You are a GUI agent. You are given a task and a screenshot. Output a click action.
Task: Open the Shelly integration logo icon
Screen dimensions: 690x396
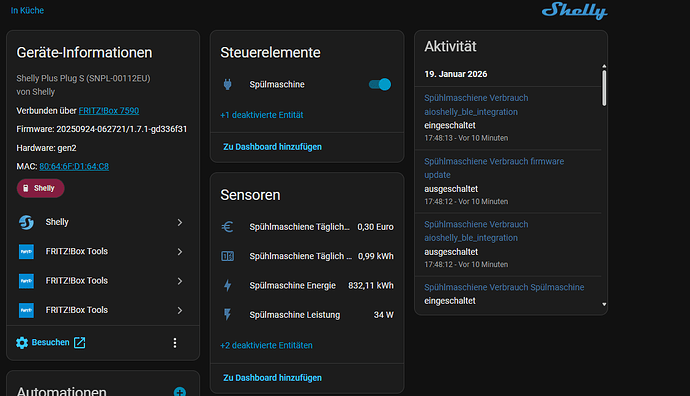(x=26, y=222)
